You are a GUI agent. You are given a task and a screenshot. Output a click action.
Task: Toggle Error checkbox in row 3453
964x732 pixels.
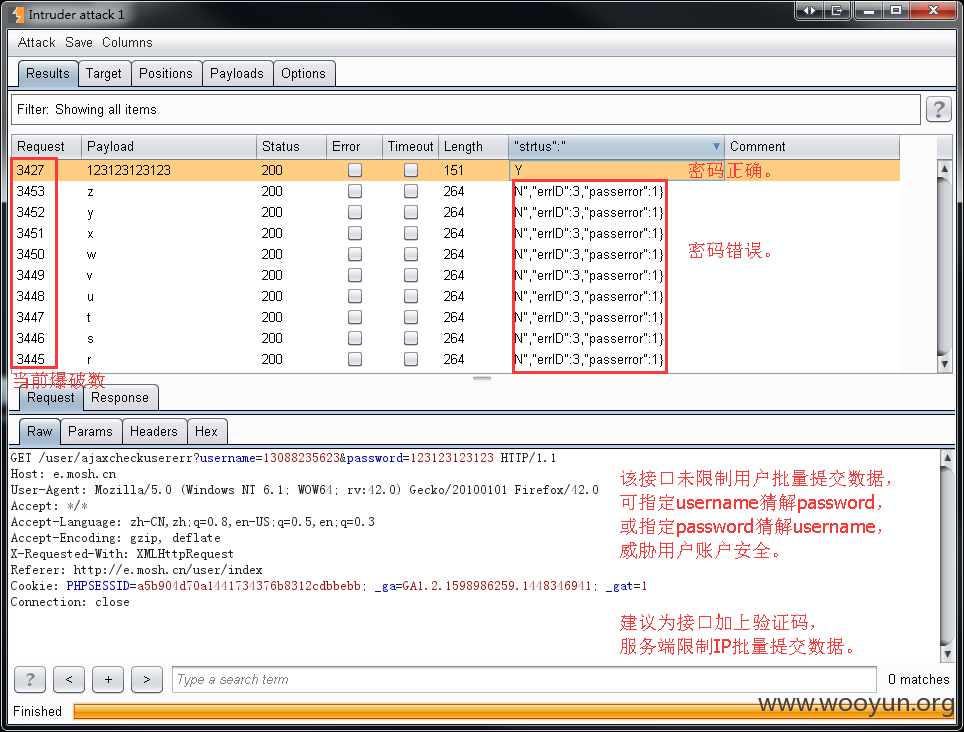(x=355, y=191)
